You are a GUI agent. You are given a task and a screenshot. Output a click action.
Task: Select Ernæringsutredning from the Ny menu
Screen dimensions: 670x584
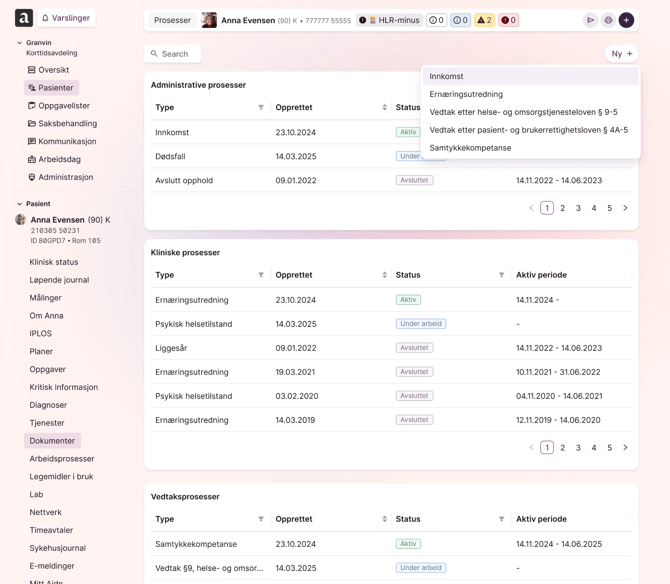coord(466,94)
